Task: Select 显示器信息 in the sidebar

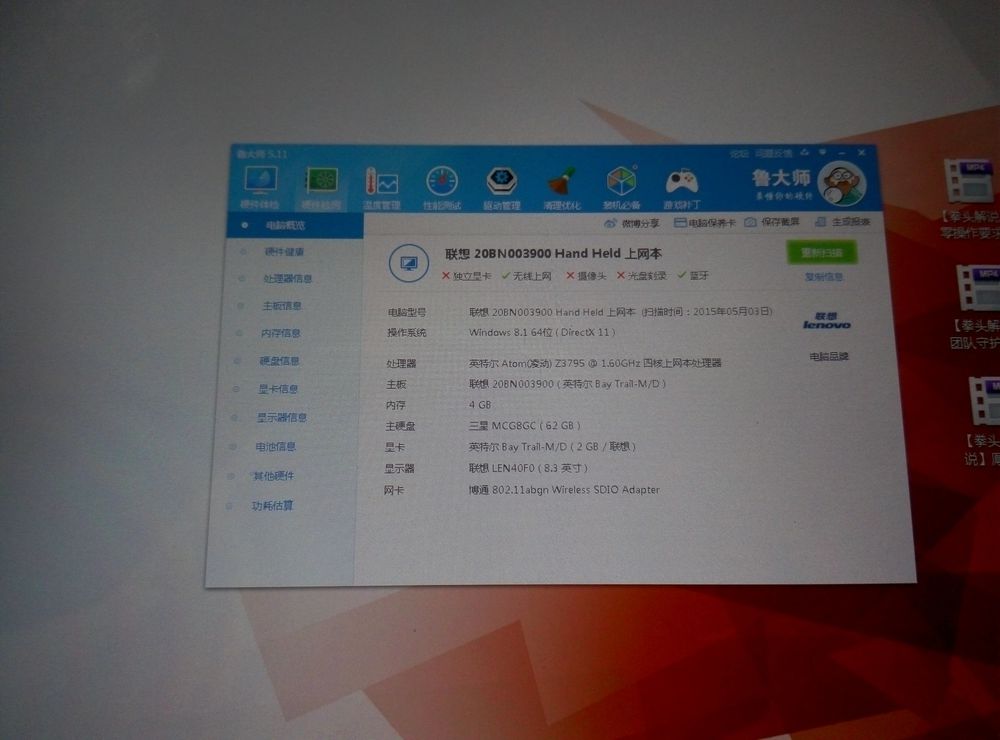Action: click(x=281, y=418)
